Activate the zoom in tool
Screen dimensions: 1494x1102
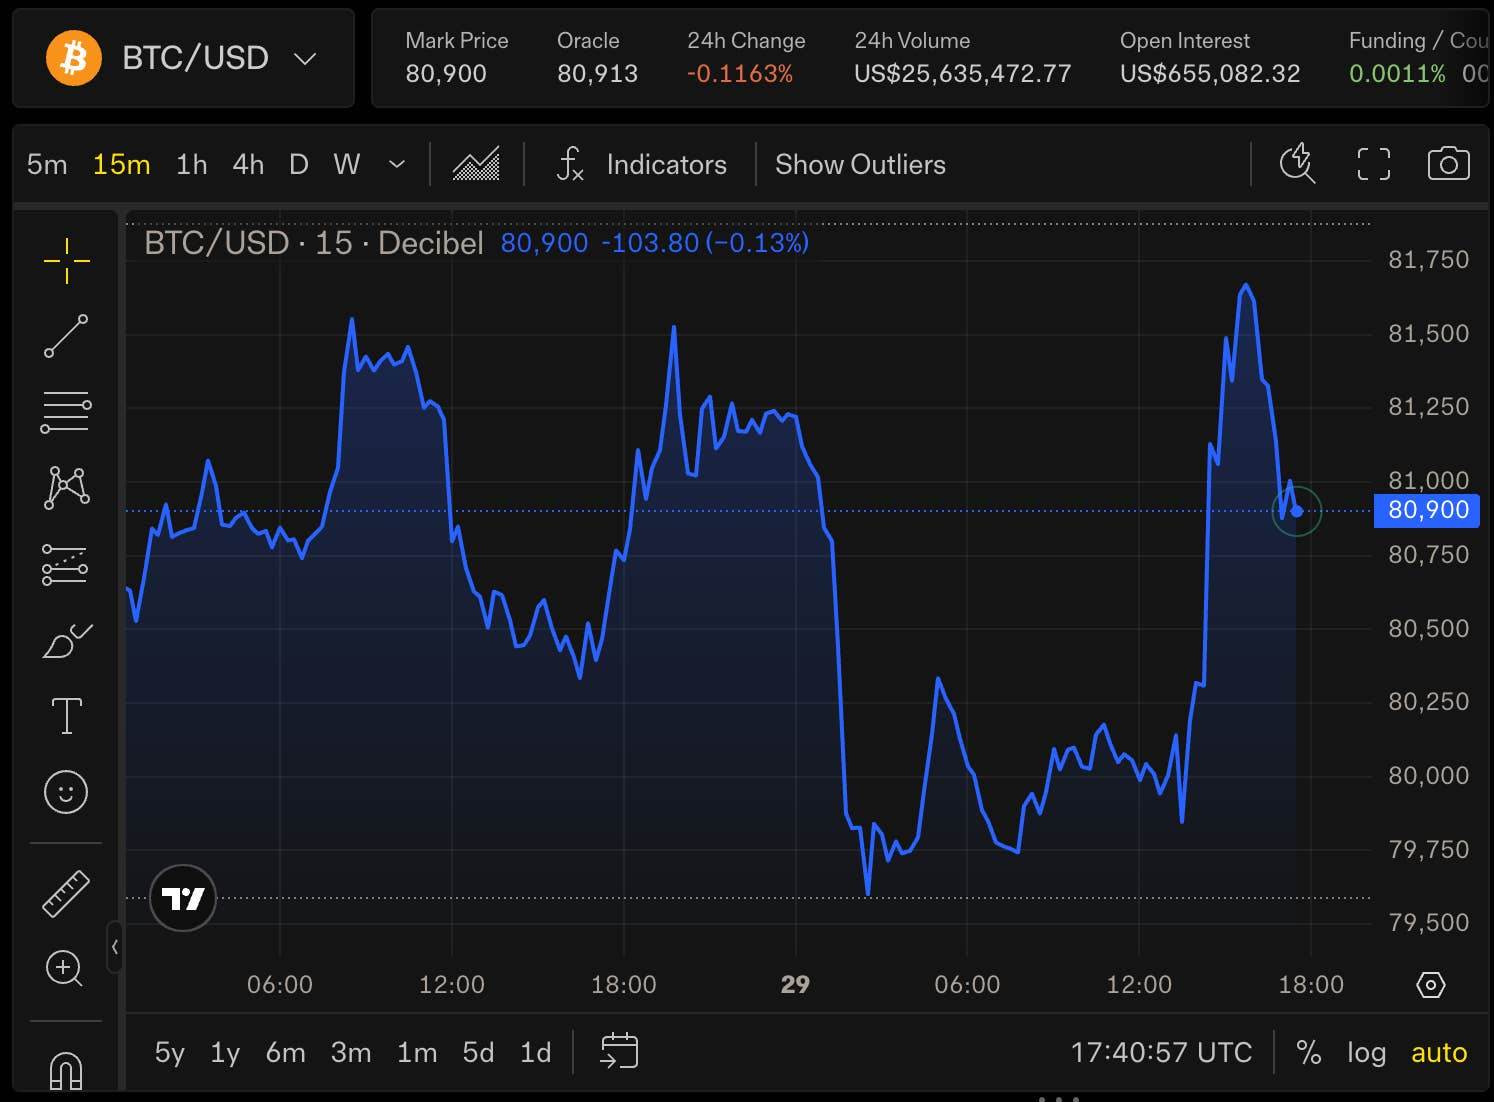tap(65, 968)
